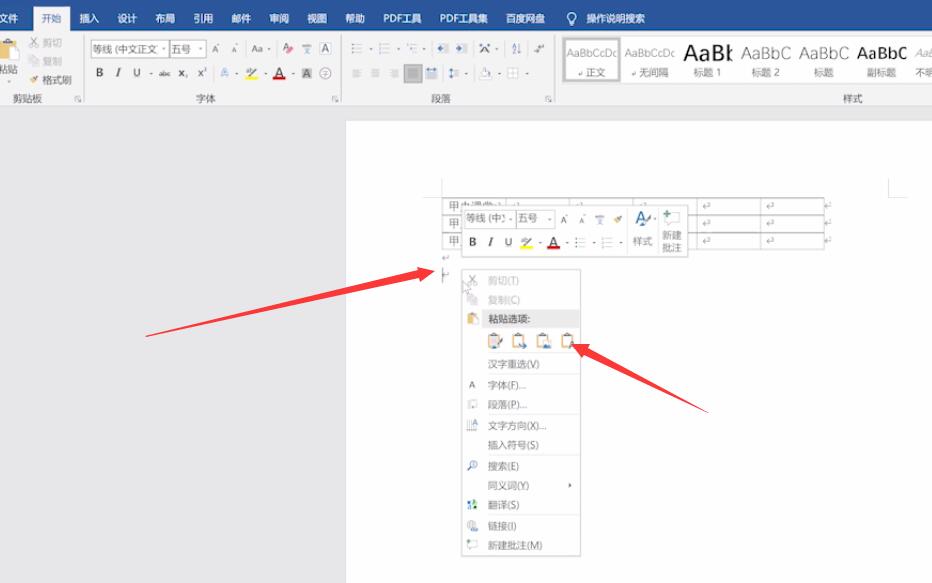Click the ribbon Phonetic Guide (拼音) icon
932x583 pixels.
[x=307, y=49]
